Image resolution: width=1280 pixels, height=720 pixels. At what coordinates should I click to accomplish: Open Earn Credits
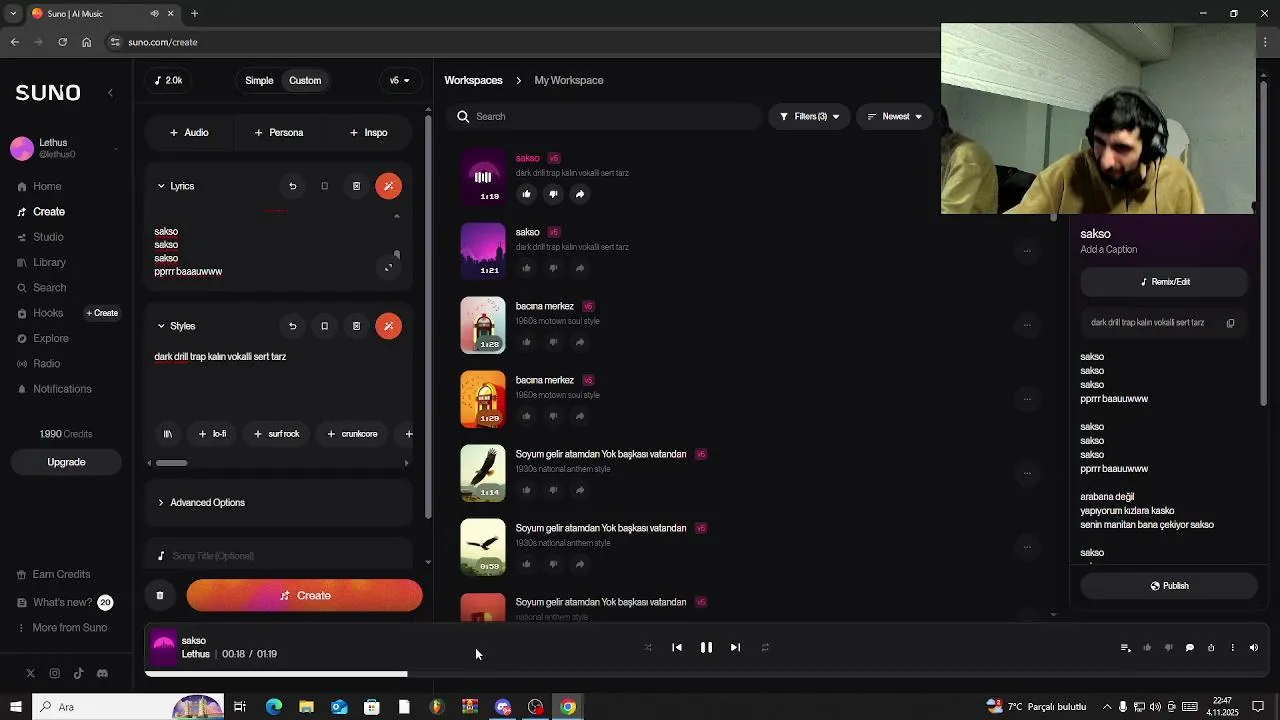(x=54, y=575)
